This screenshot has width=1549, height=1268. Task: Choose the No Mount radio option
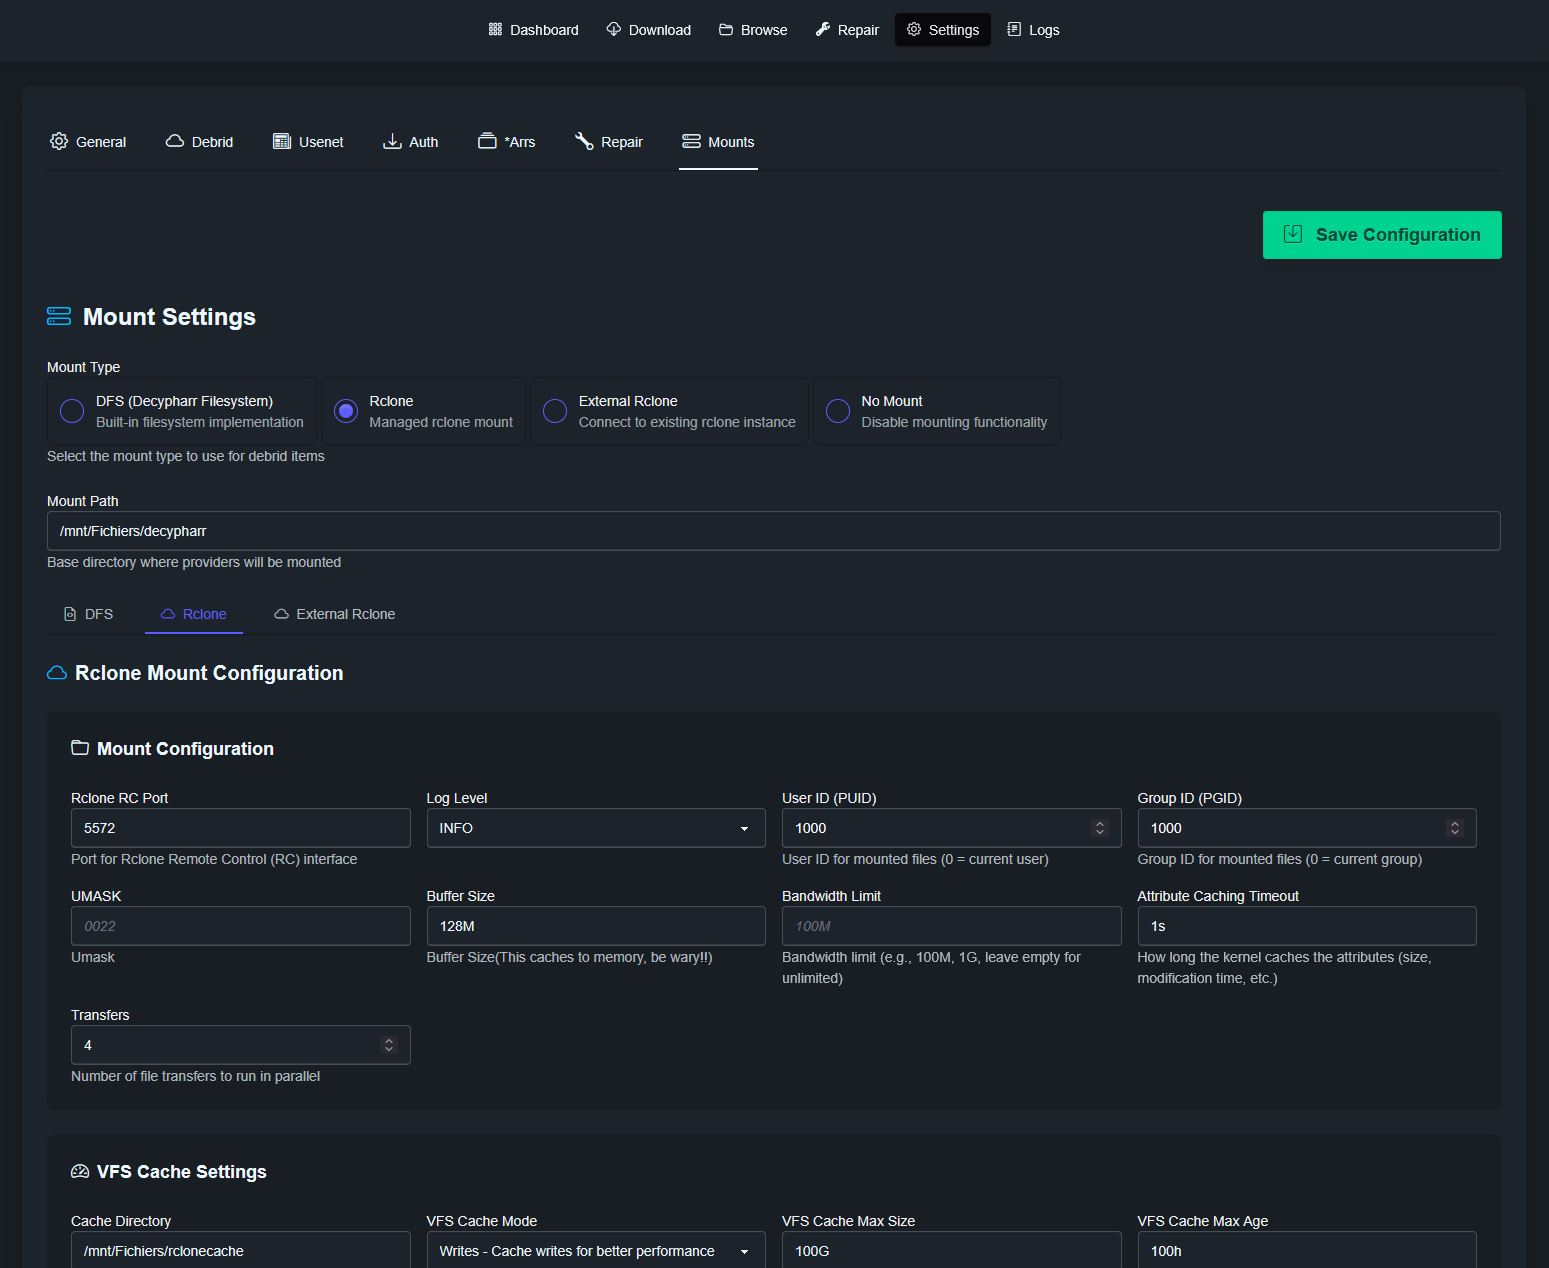[x=838, y=411]
